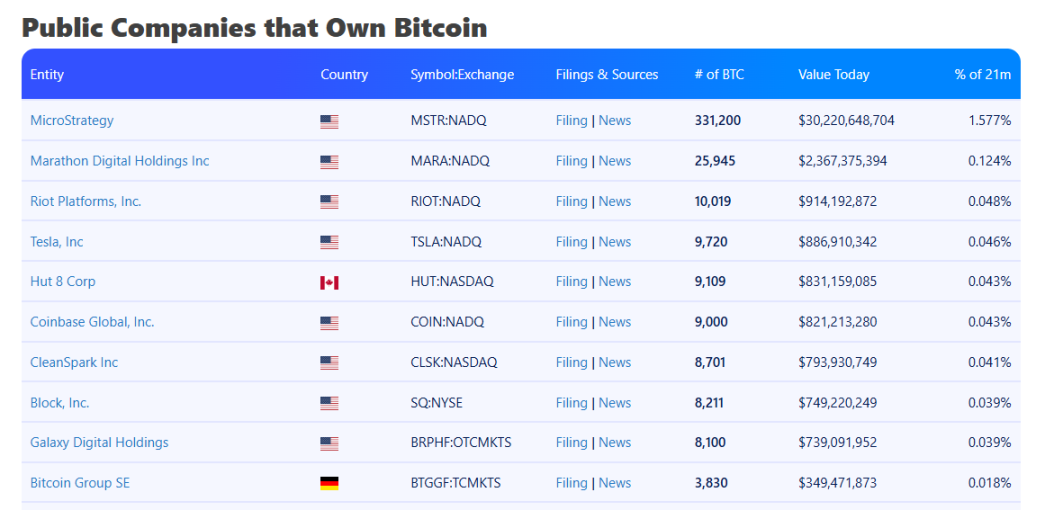Open the News link for Coinbase Global
The width and height of the screenshot is (1045, 510).
click(x=615, y=322)
